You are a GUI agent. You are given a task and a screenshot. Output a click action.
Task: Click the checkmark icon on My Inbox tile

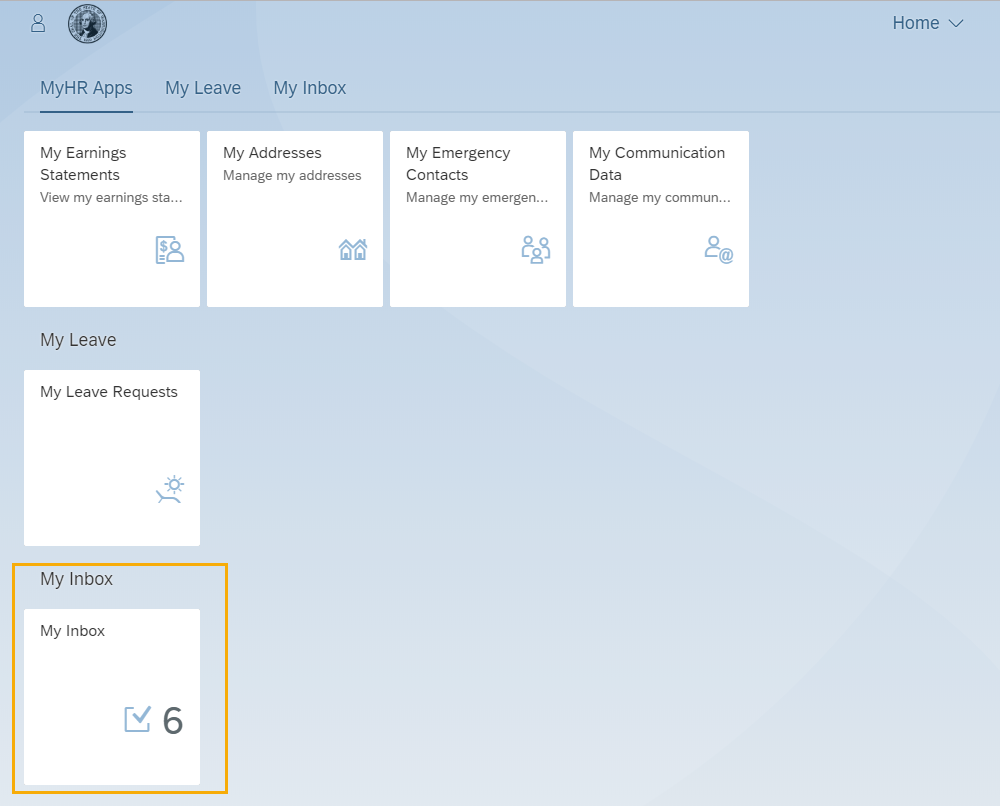[x=137, y=719]
